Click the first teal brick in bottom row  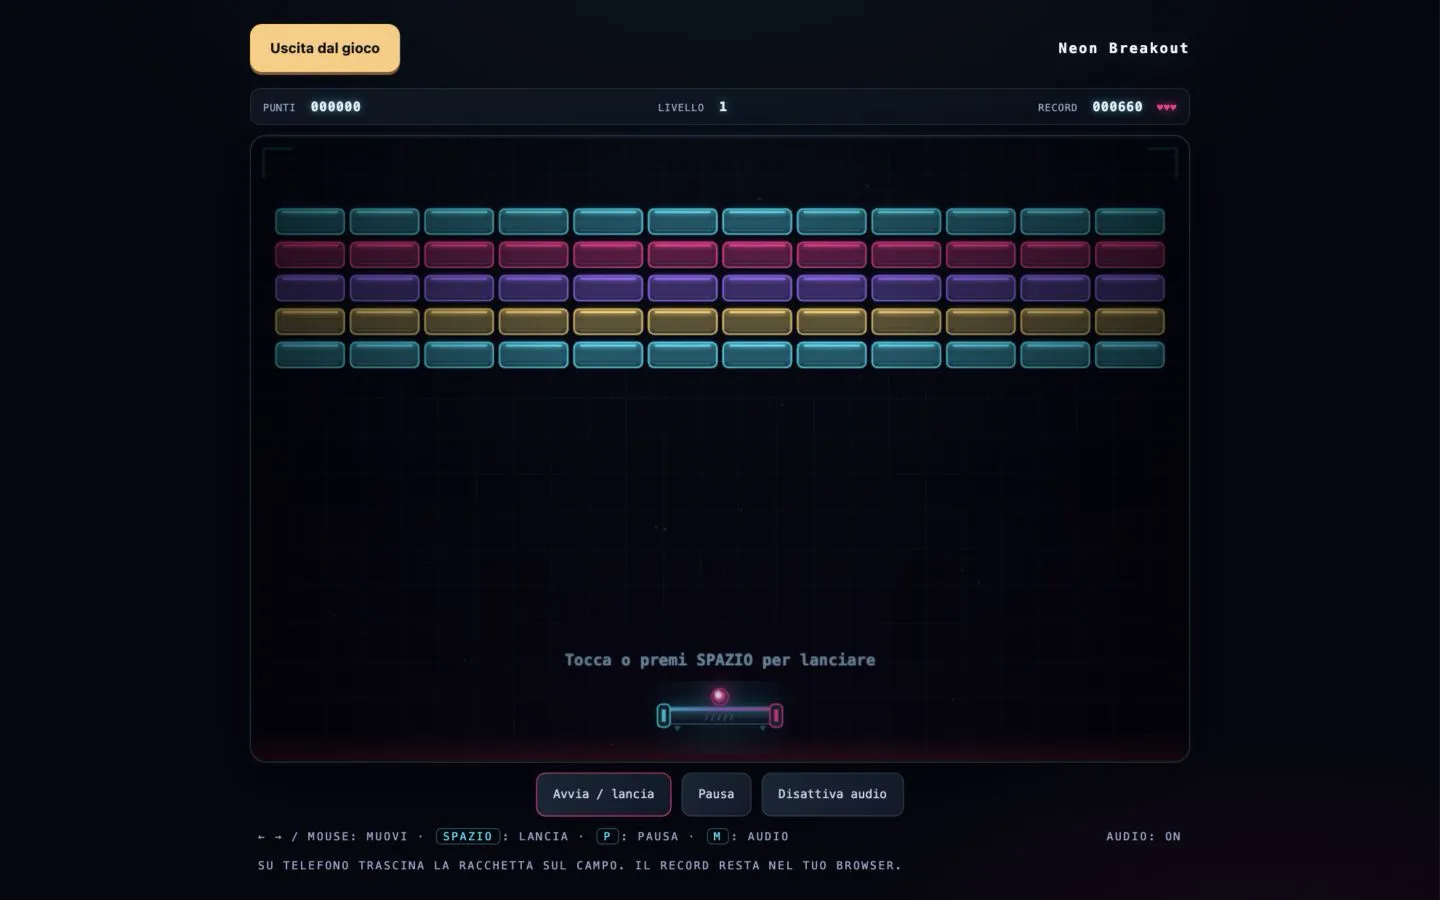click(310, 355)
